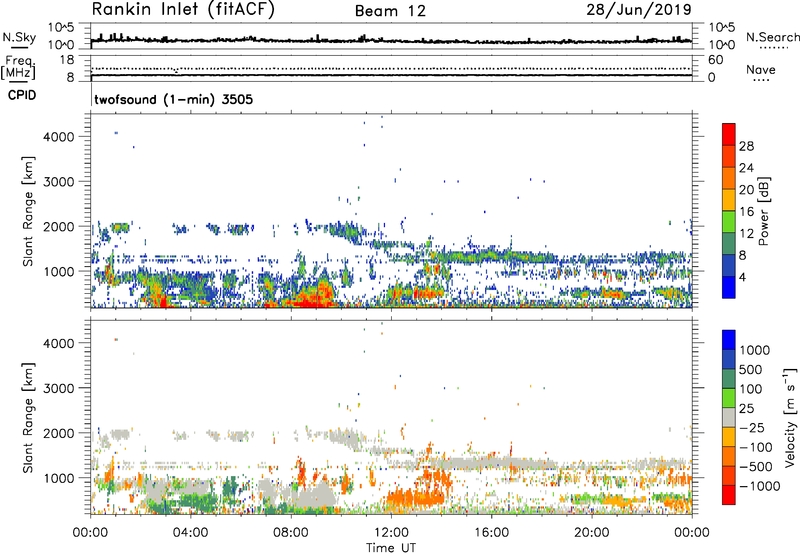Click the '1000' velocity scale value
Image resolution: width=800 pixels, height=554 pixels.
click(754, 350)
